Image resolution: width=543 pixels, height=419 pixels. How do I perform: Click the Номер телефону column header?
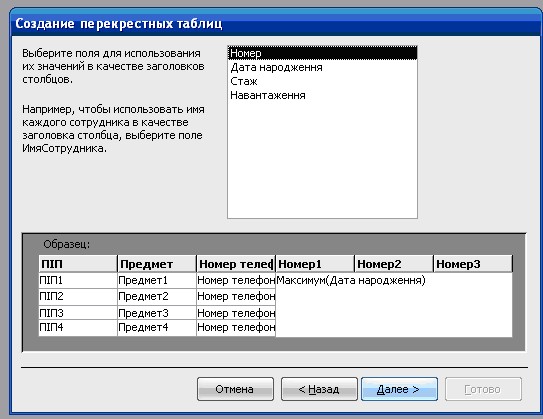[236, 264]
